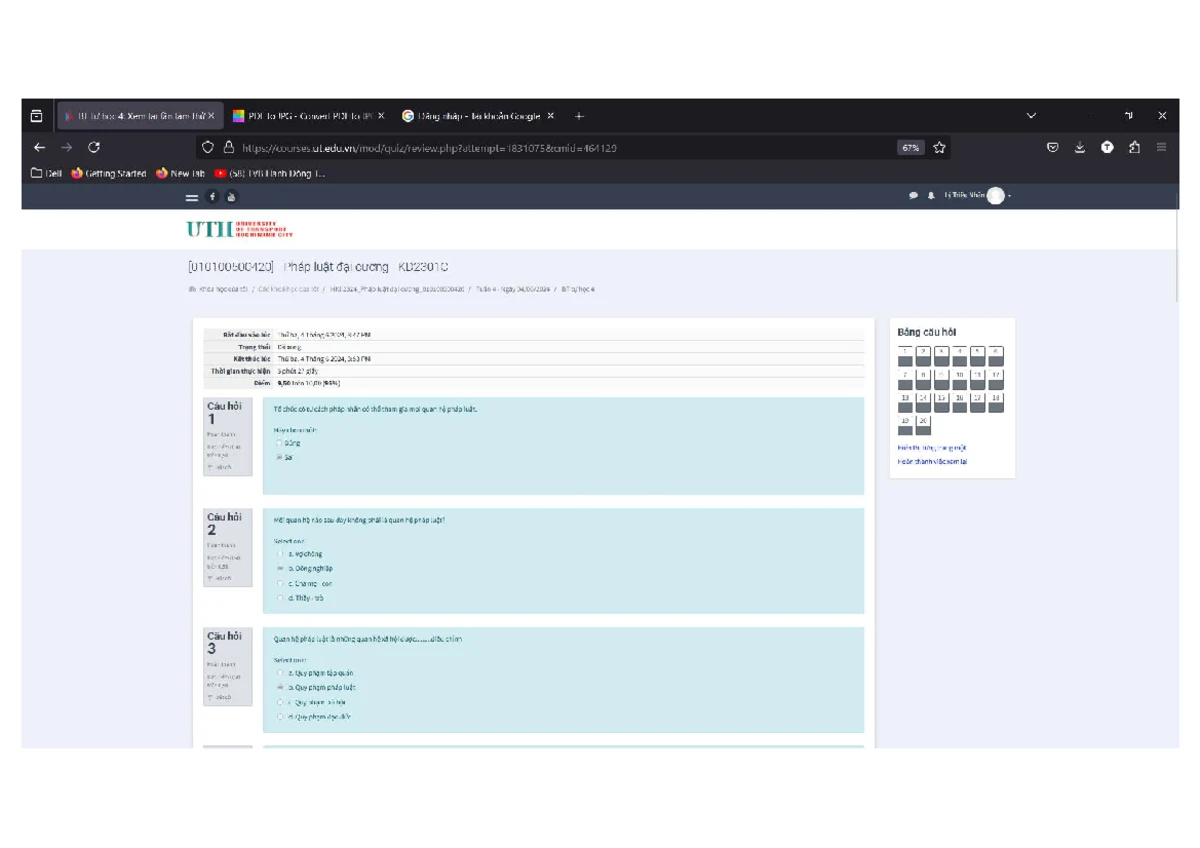This screenshot has width=1200, height=848.
Task: Select 'Sai' radio for question 1
Action: [279, 457]
